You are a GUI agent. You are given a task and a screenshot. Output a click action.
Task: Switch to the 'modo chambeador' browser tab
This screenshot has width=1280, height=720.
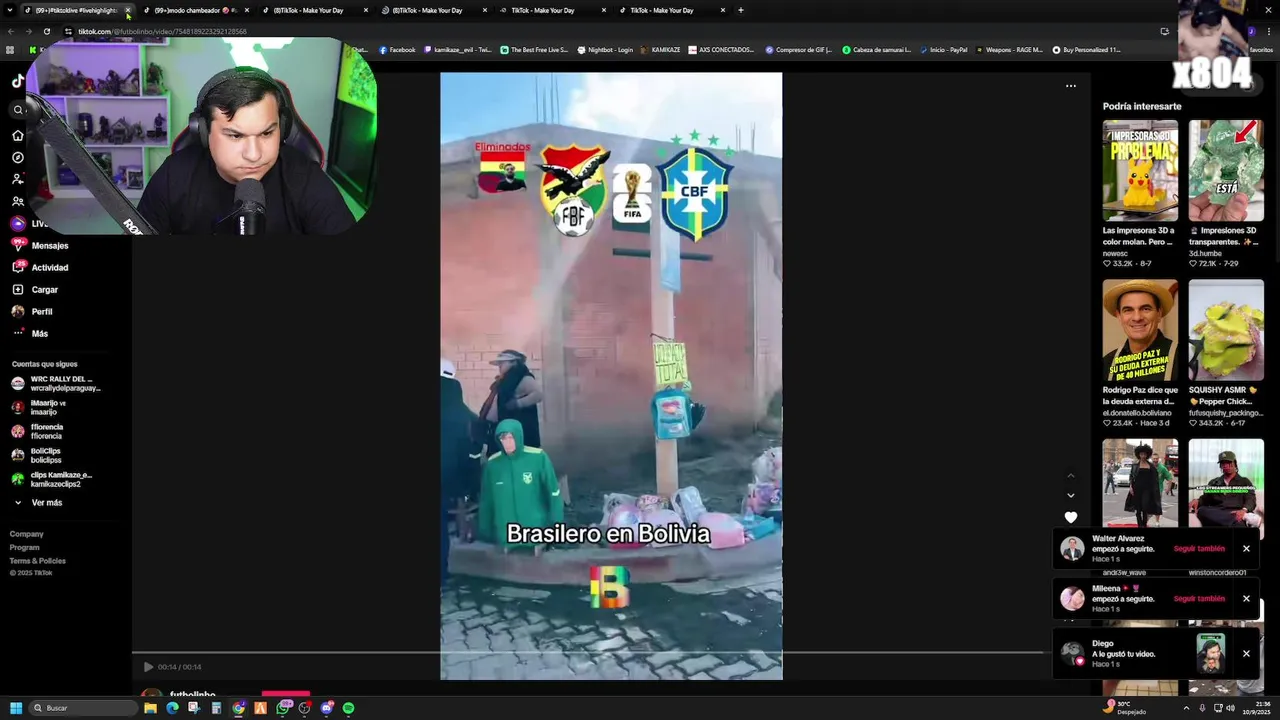point(195,10)
